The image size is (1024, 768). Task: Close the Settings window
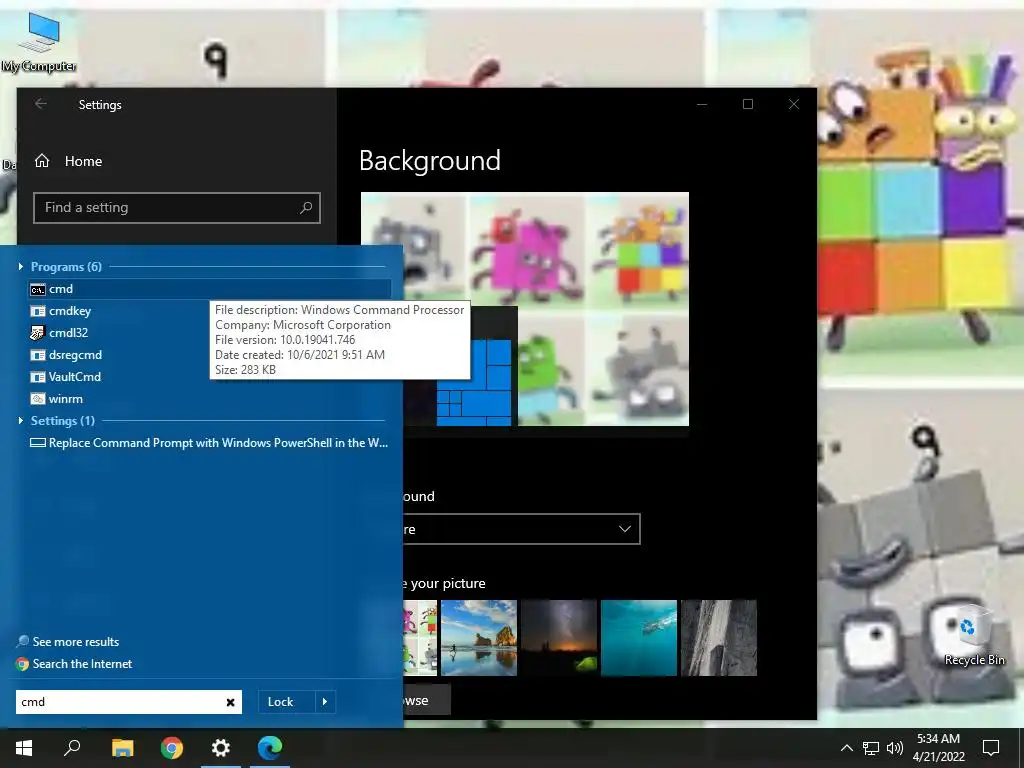(794, 104)
